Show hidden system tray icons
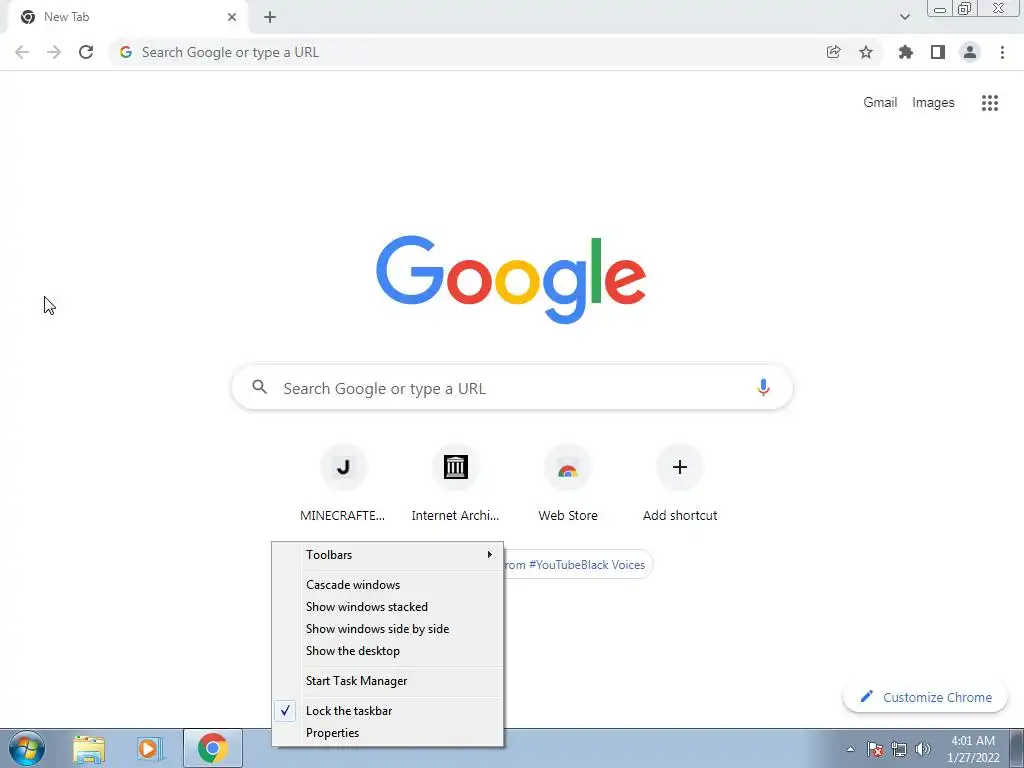The width and height of the screenshot is (1024, 768). (850, 750)
